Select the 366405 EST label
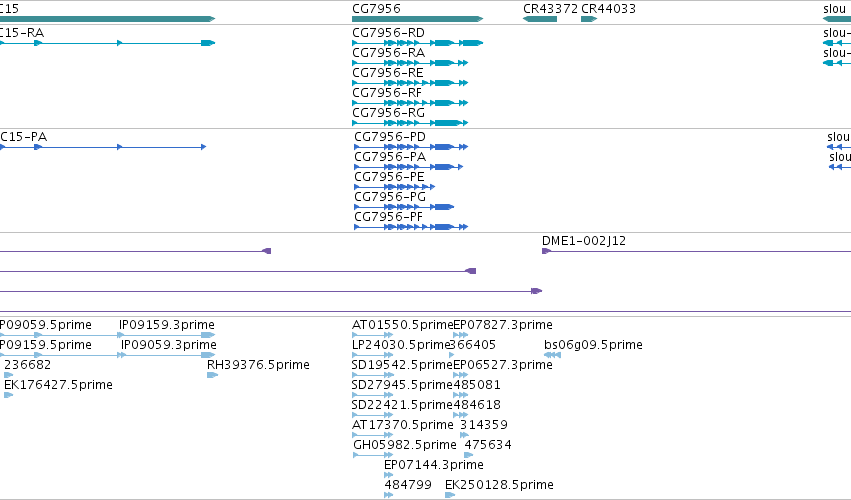Image resolution: width=851 pixels, height=500 pixels. coord(473,345)
